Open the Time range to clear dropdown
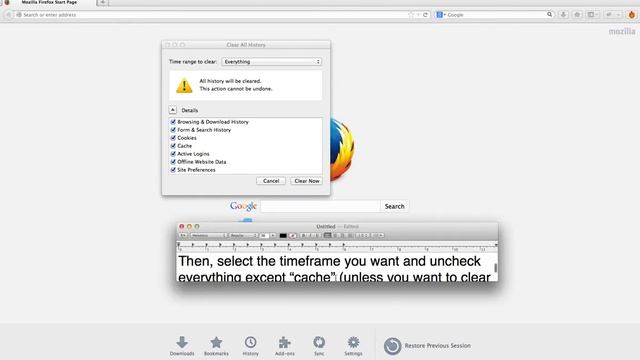This screenshot has width=640, height=360. [271, 62]
